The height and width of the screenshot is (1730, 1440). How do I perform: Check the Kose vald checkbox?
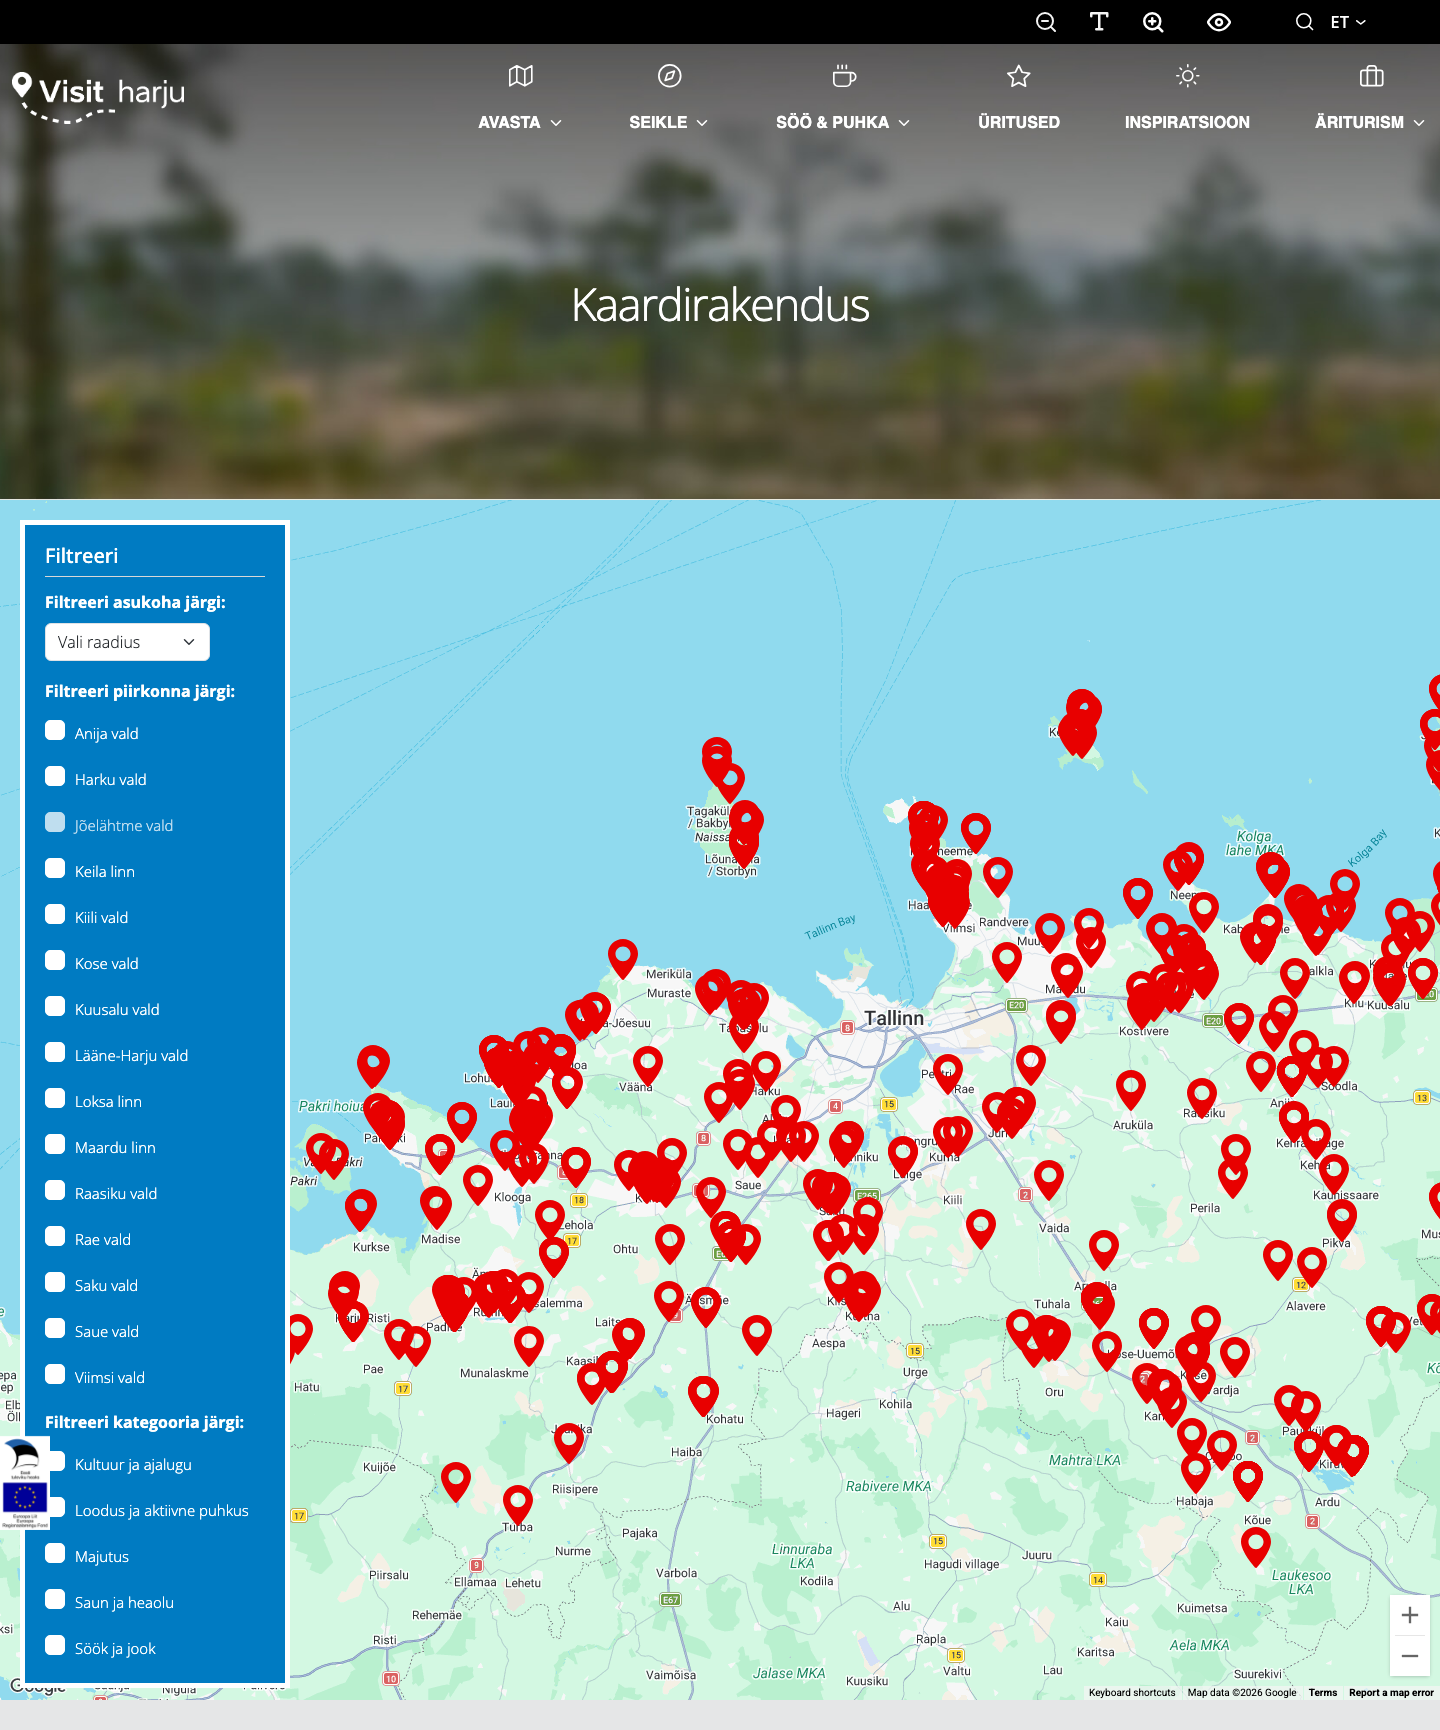55,961
